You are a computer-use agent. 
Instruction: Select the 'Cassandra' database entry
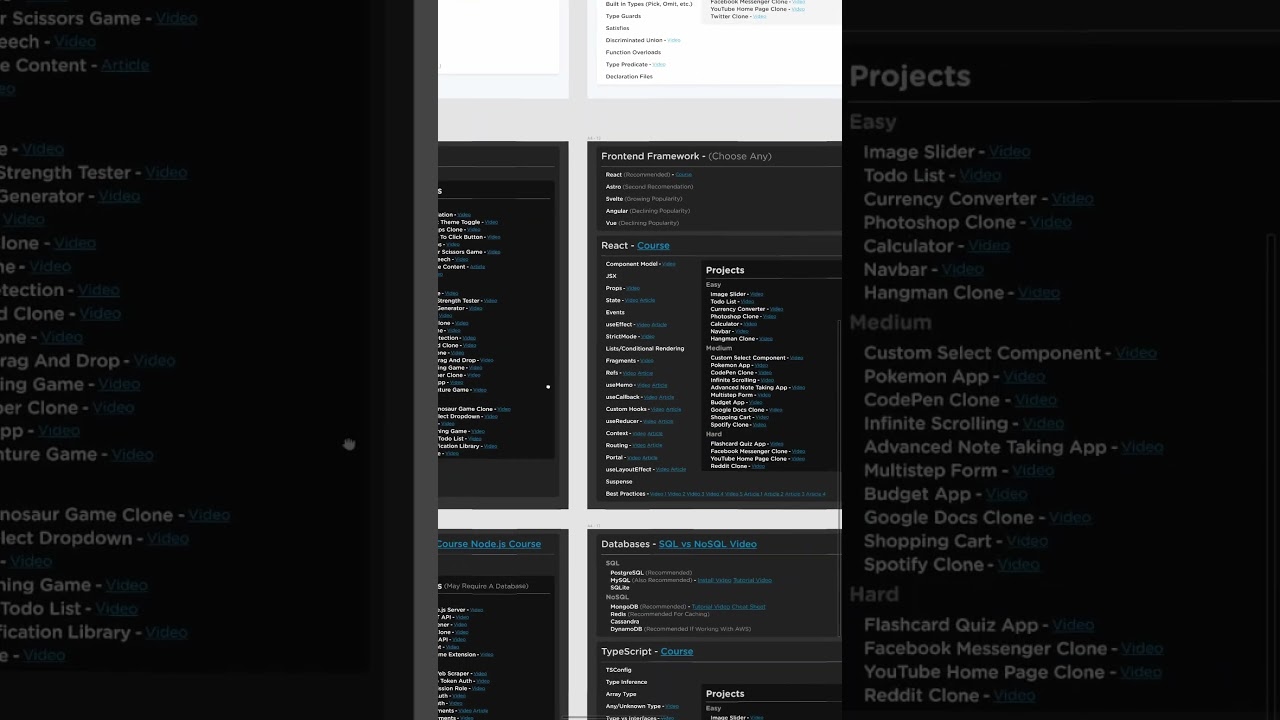pyautogui.click(x=625, y=622)
